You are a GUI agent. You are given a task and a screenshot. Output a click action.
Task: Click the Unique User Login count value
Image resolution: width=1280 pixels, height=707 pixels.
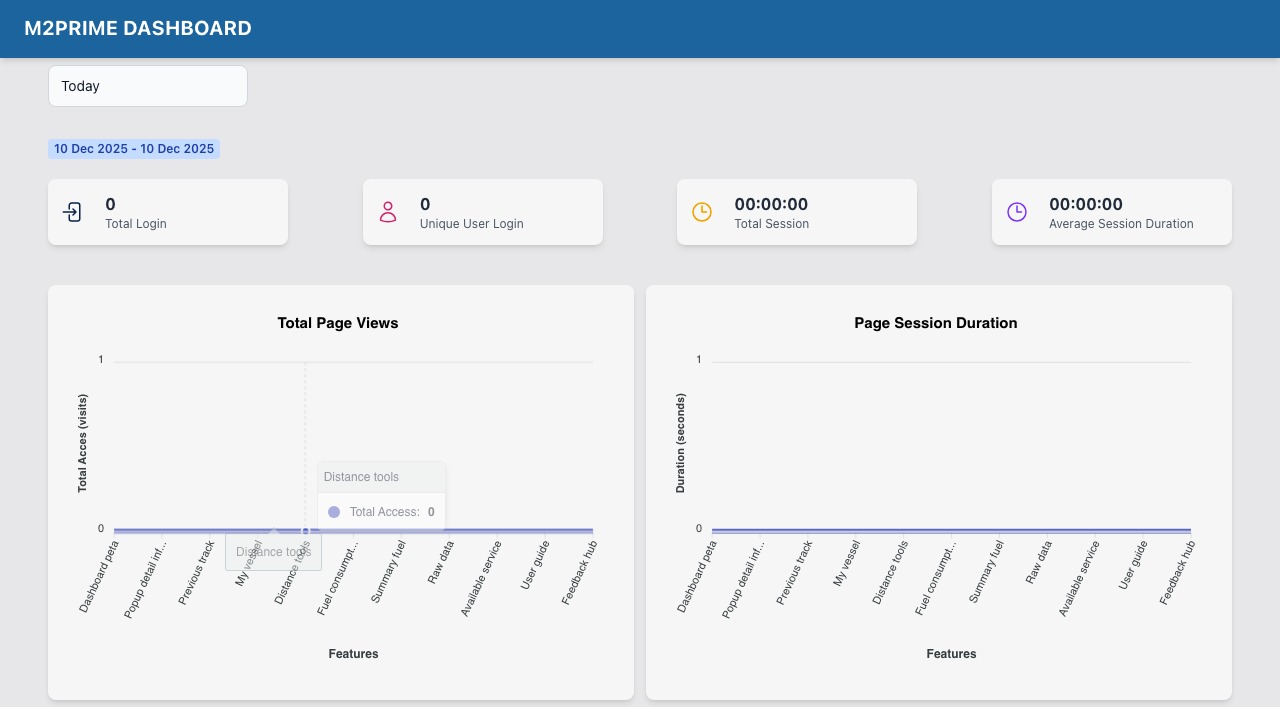425,204
